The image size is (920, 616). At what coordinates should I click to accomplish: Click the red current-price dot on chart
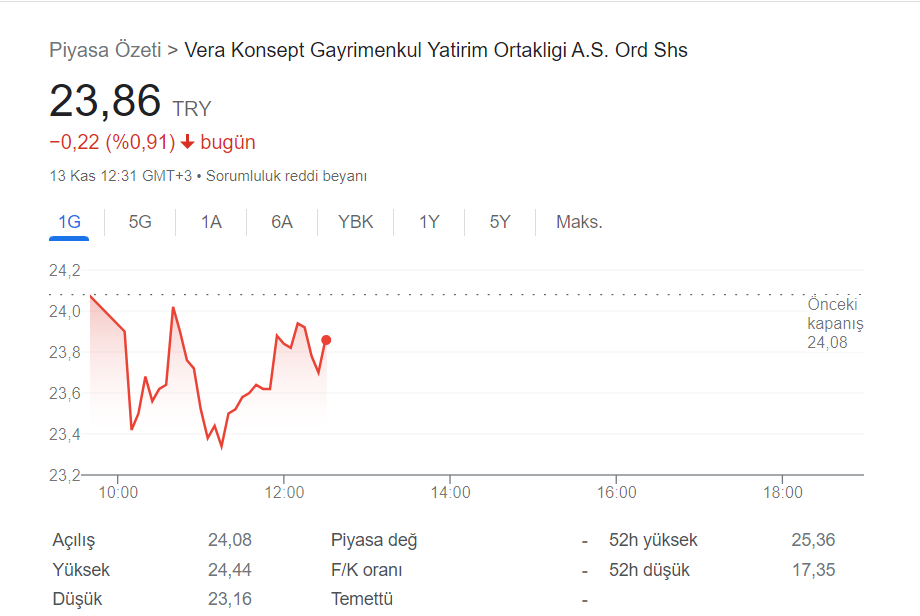coord(326,340)
